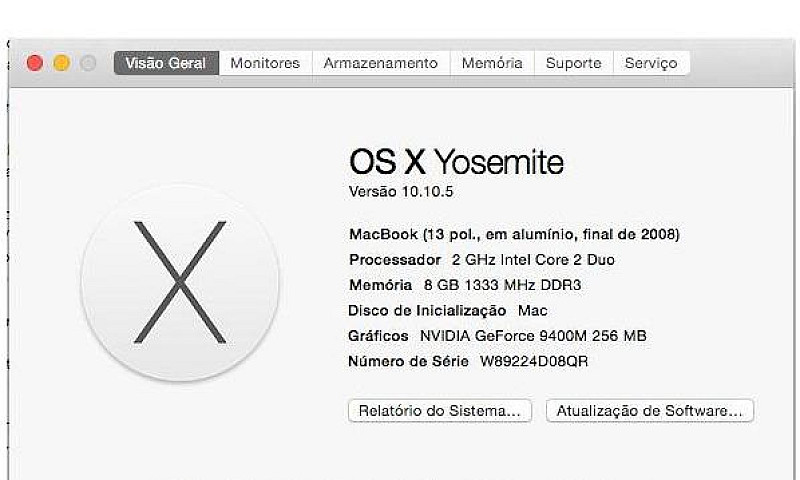Click the startup disk name Mac

pyautogui.click(x=533, y=310)
